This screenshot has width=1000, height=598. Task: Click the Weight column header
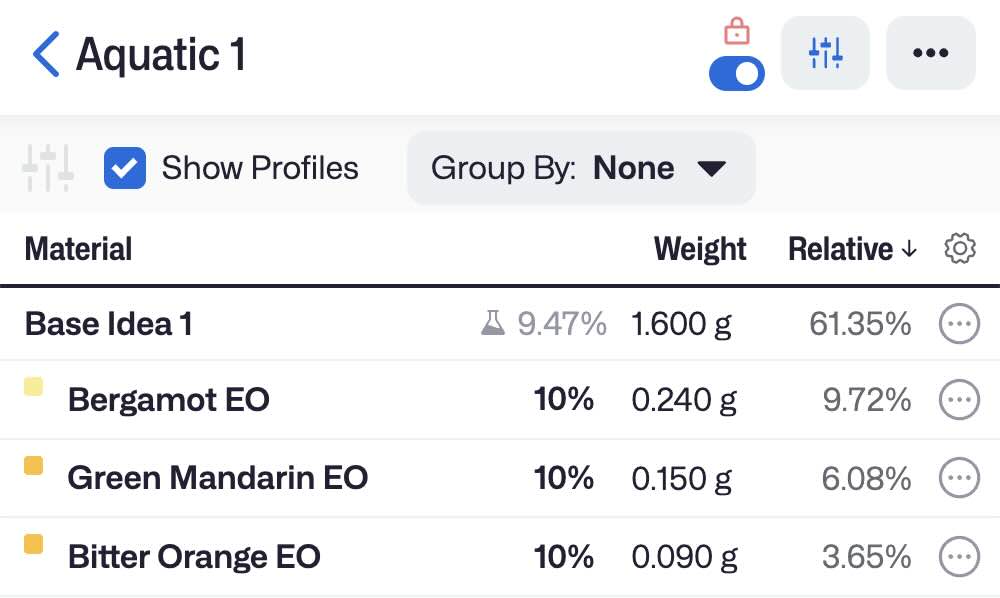pos(700,249)
